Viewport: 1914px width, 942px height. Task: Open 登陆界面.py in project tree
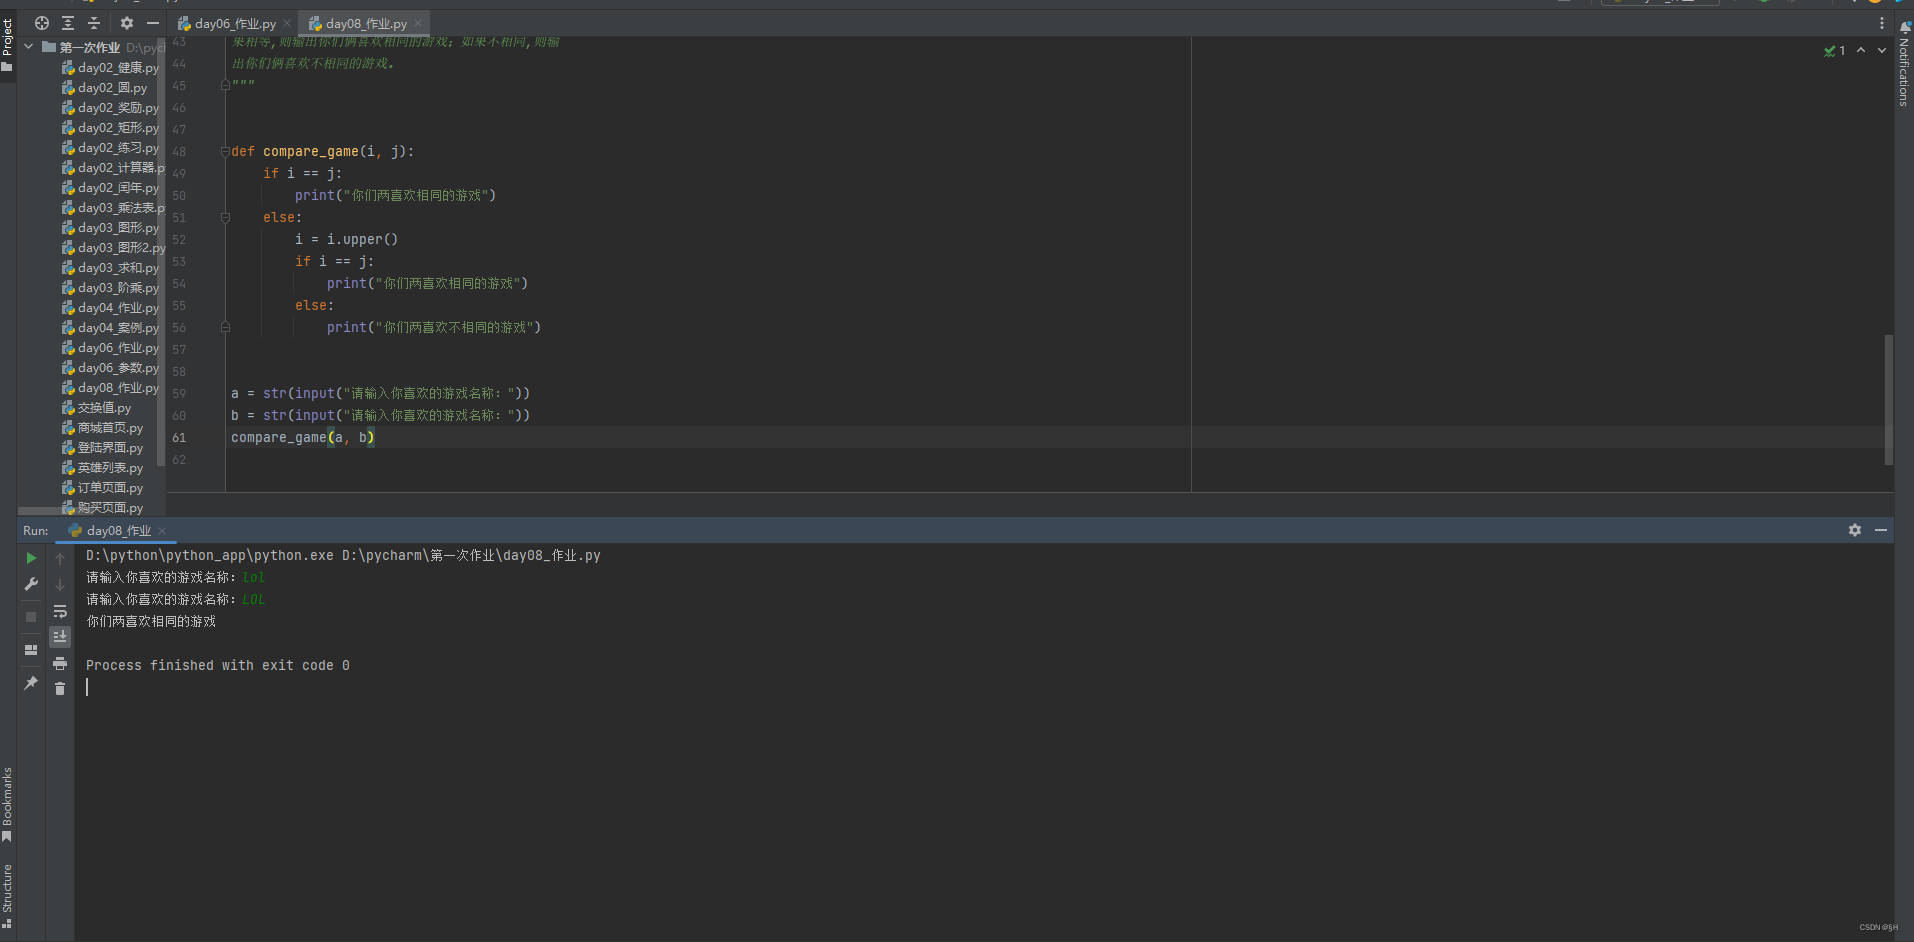coord(102,448)
